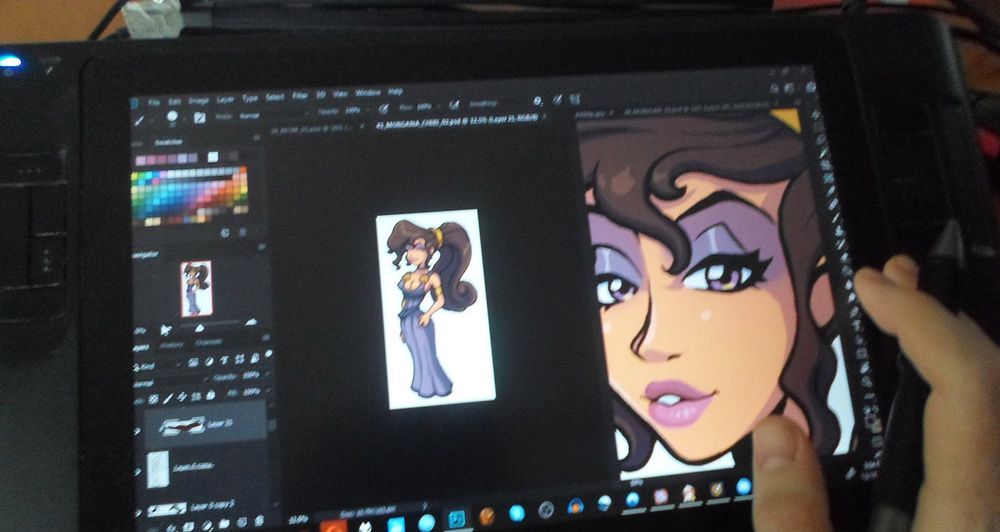Click the Flow 100% field
This screenshot has width=1000, height=532.
(x=424, y=107)
